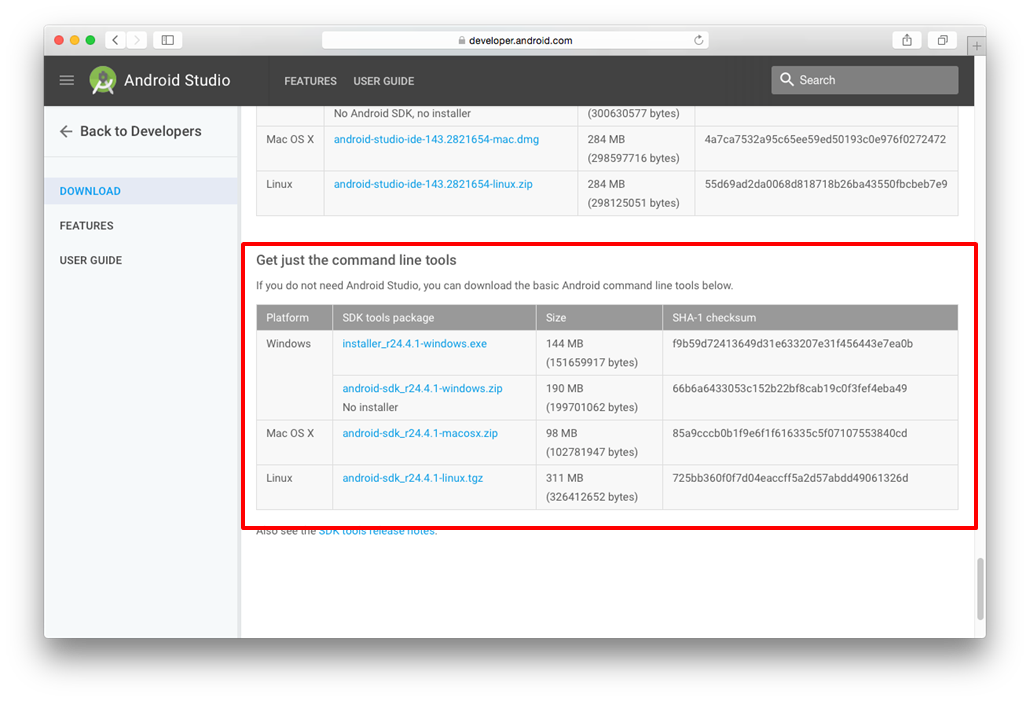Select FEATURES in the left sidebar

click(x=87, y=225)
